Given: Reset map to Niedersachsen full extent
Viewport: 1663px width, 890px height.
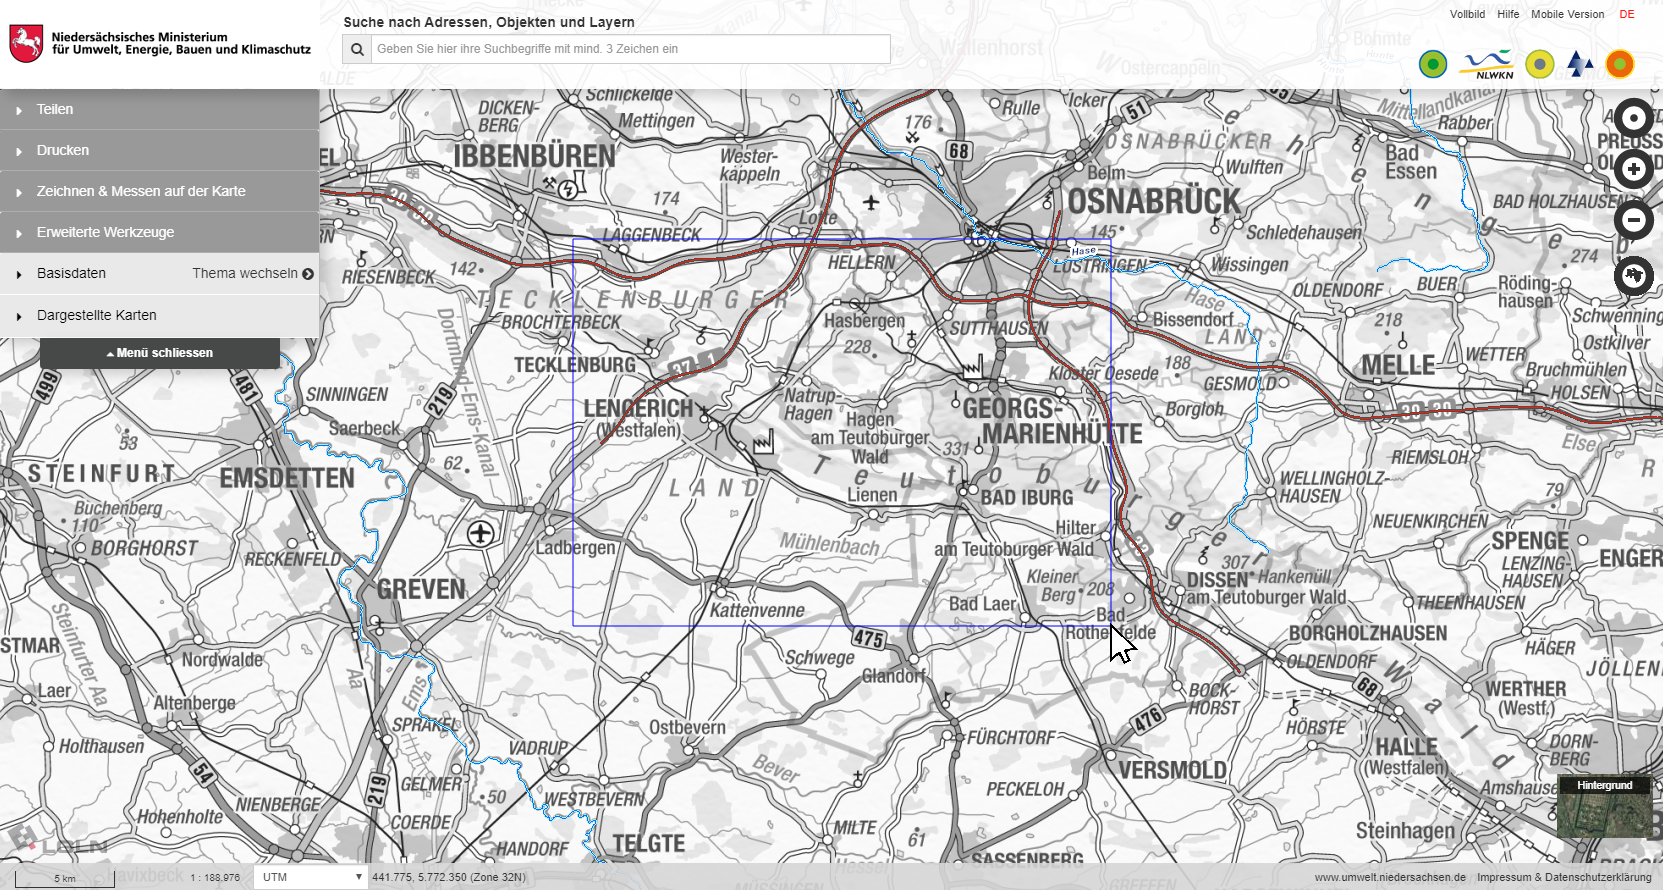Looking at the screenshot, I should tap(1634, 274).
